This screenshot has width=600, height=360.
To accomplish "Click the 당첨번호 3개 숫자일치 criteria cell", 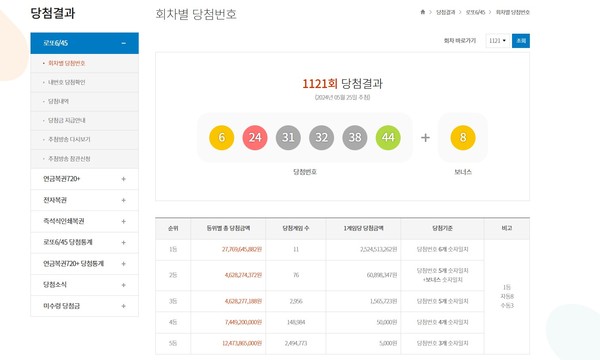I will [x=442, y=343].
